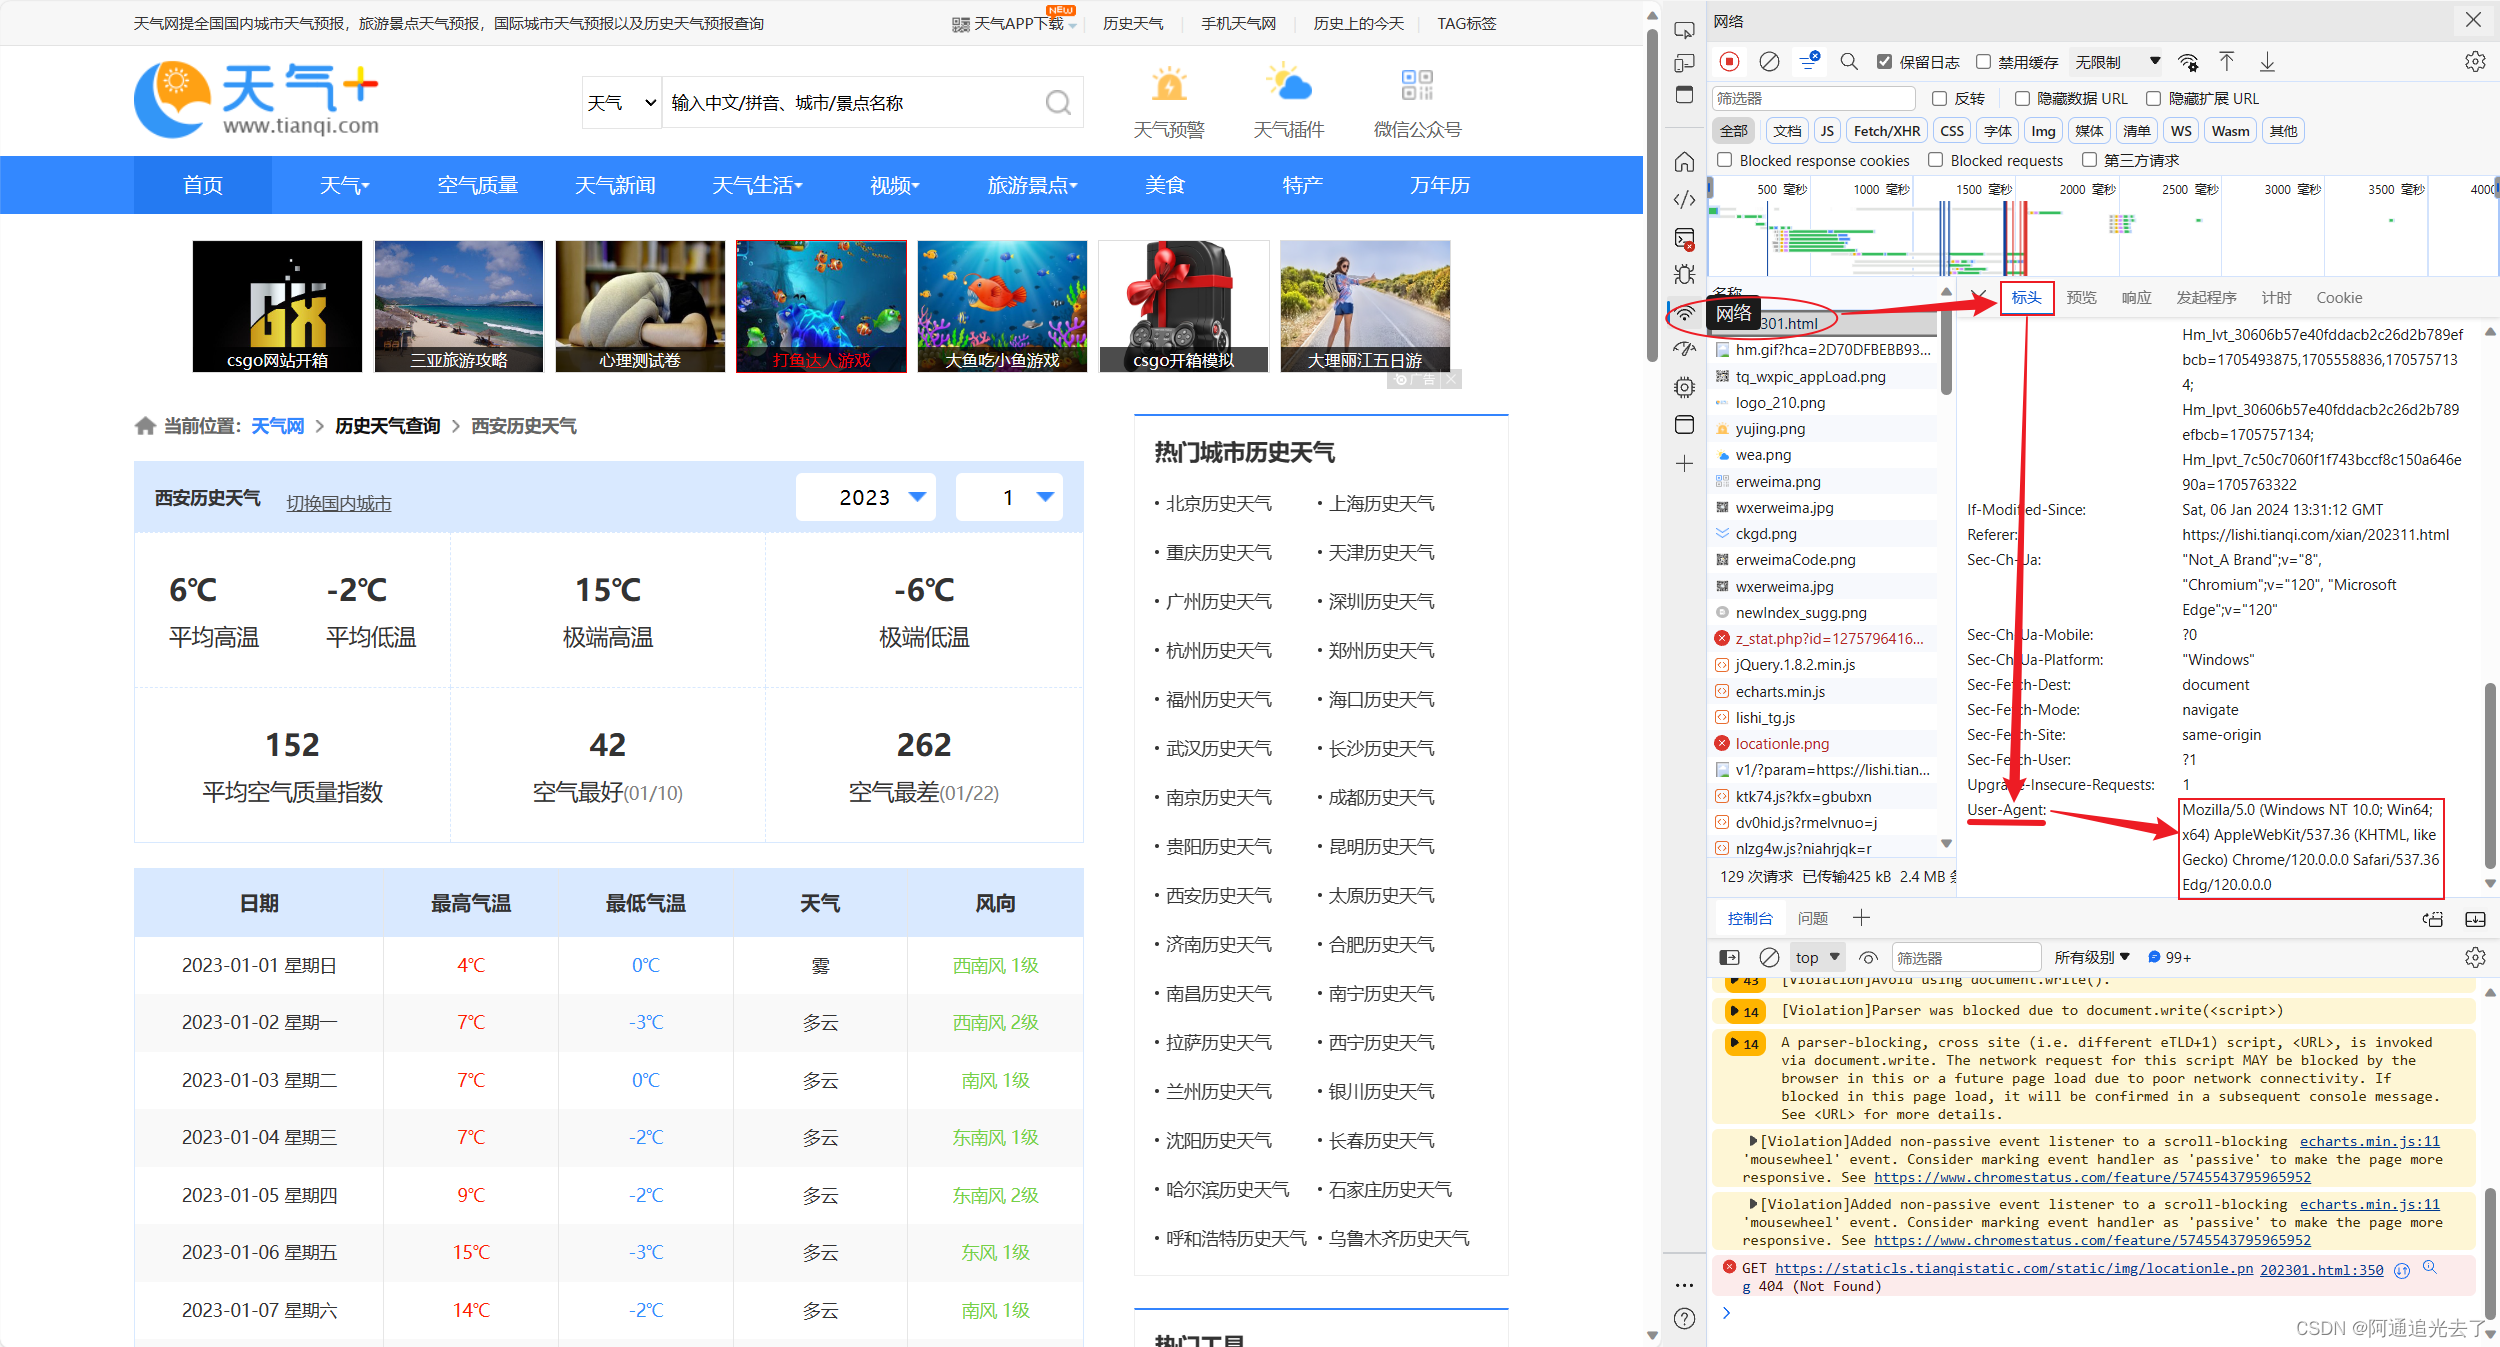Switch to the 问题 console tab

1813,917
